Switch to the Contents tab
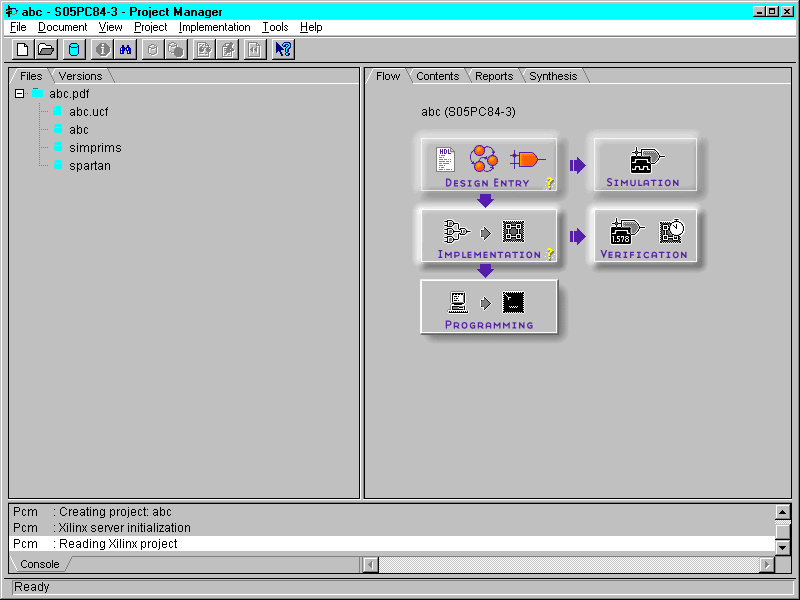 [438, 76]
